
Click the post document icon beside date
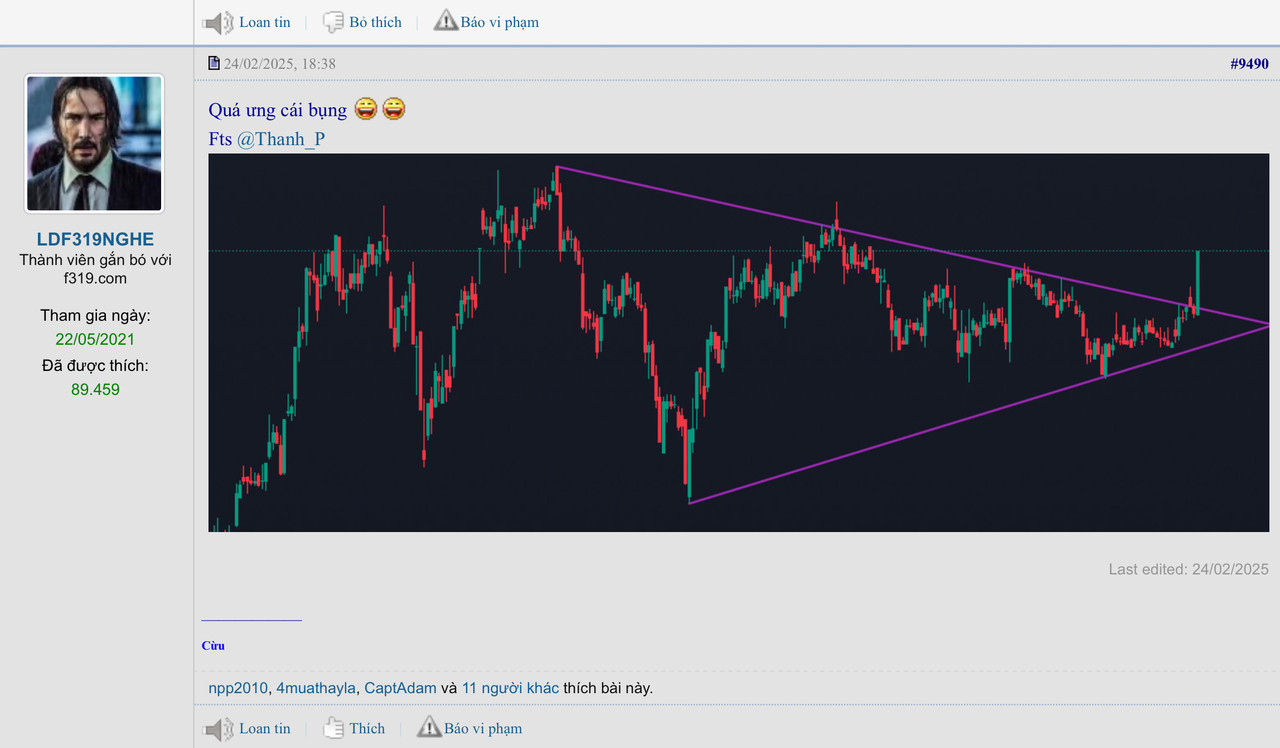point(214,63)
